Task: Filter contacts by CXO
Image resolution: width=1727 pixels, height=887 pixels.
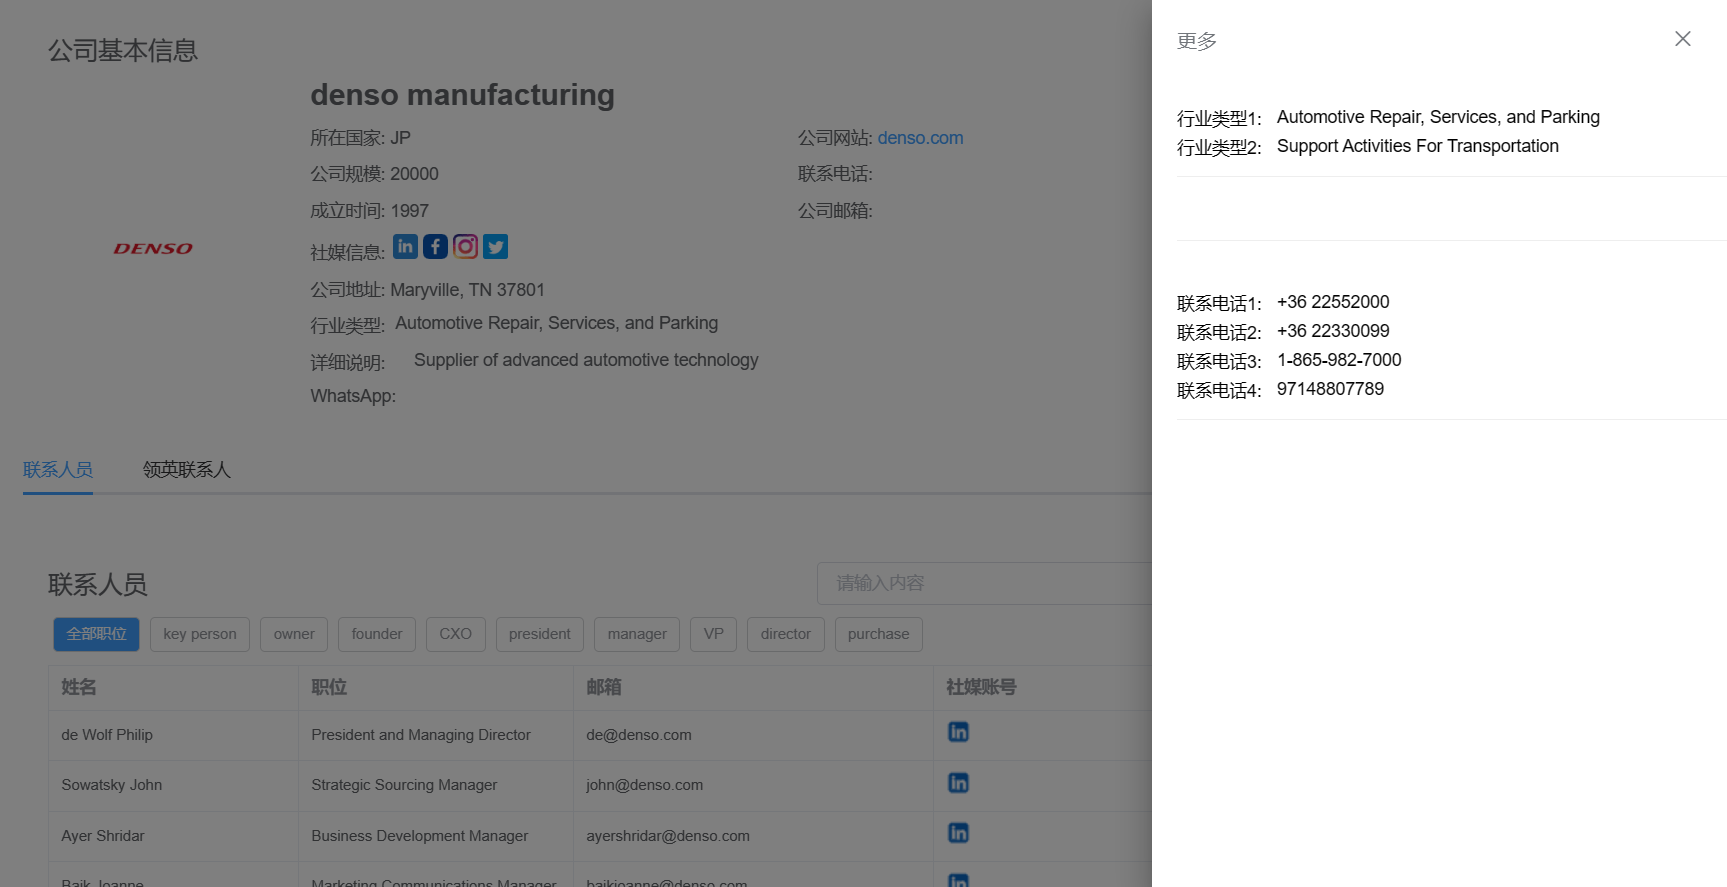Action: tap(456, 634)
